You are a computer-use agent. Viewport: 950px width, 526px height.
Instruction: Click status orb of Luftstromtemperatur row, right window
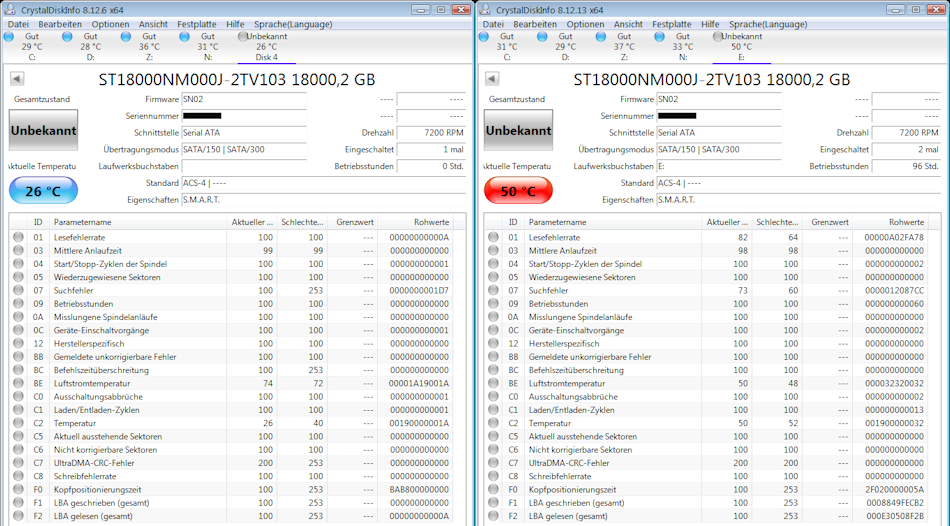coord(493,383)
